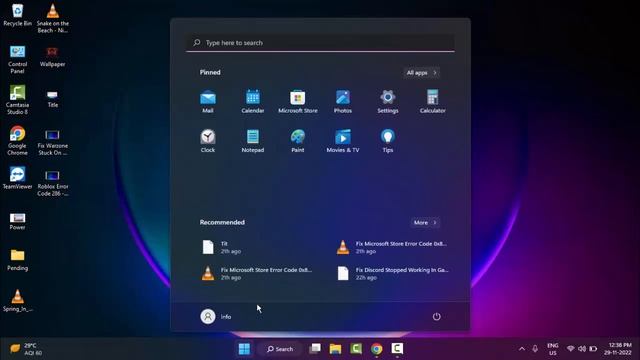Open the VLC video recommended below the Tit file
Viewport: 640px width, 360px height.
click(x=257, y=273)
